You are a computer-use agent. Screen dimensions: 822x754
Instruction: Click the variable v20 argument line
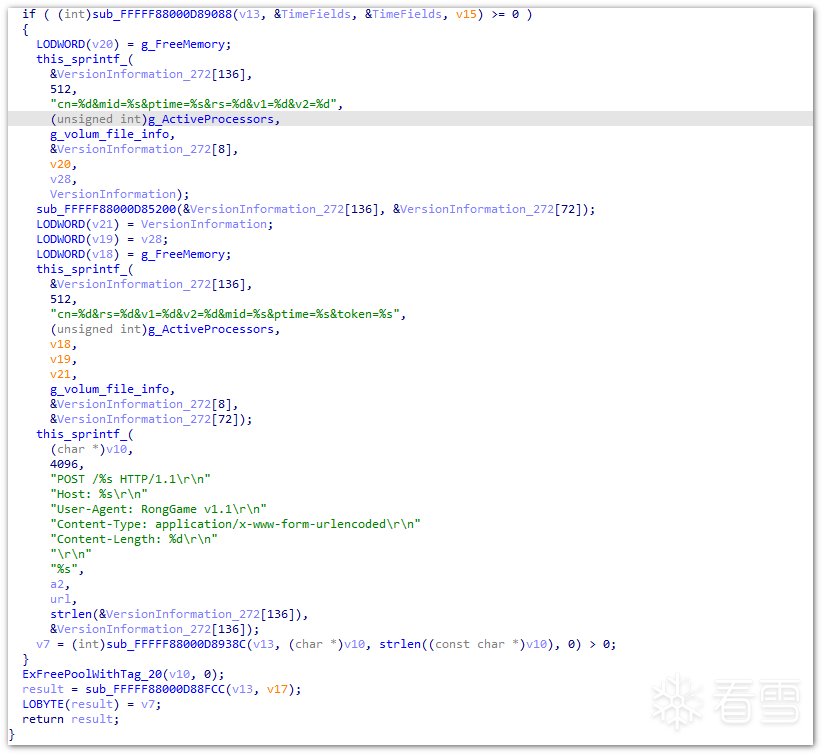pyautogui.click(x=63, y=164)
